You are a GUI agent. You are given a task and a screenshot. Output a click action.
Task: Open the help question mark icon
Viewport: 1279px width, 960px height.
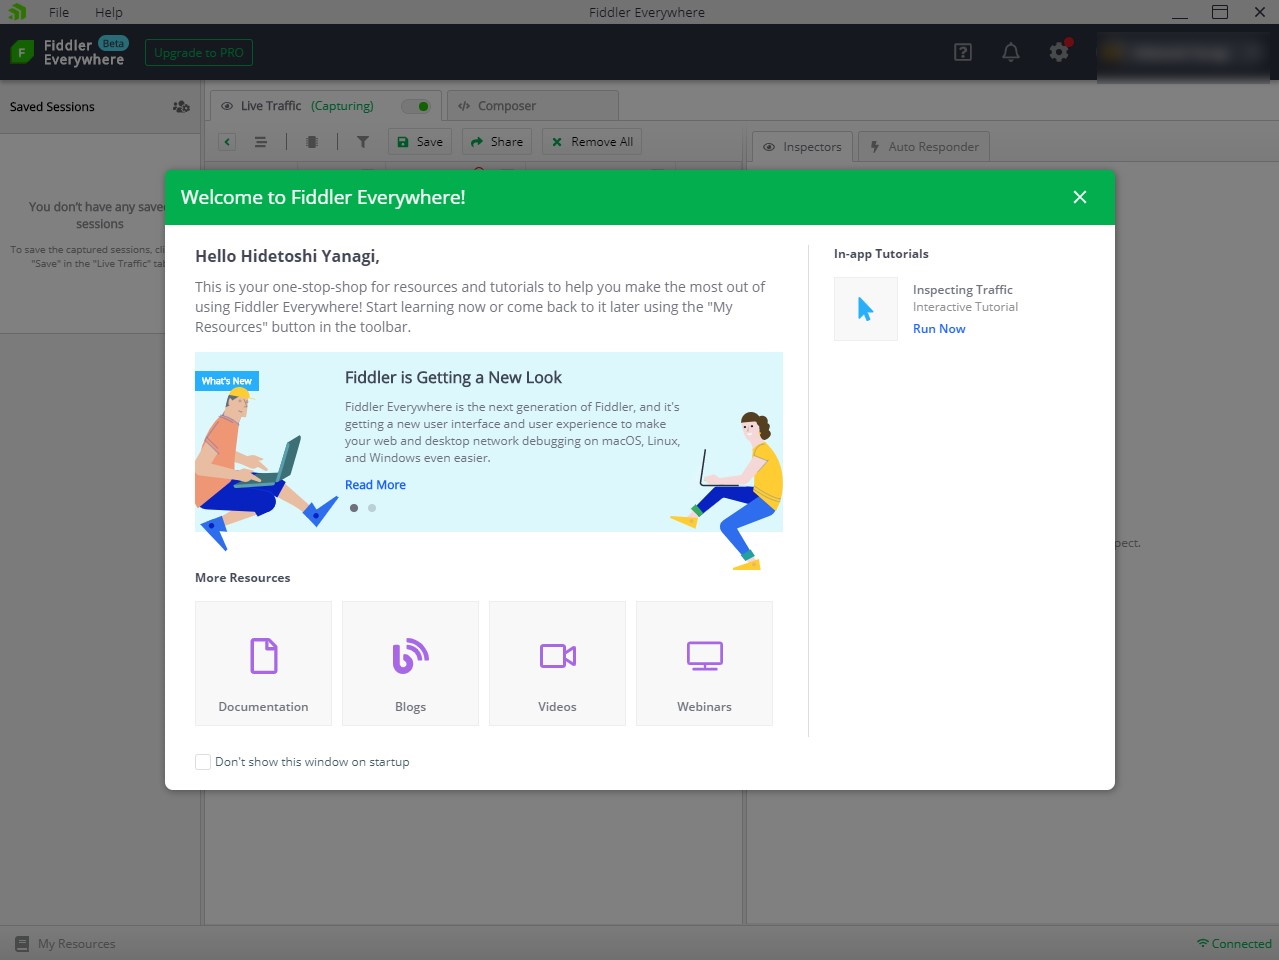click(963, 52)
